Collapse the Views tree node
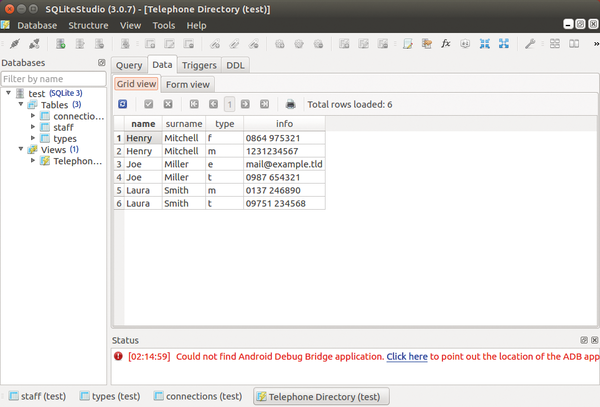The width and height of the screenshot is (600, 407). pyautogui.click(x=21, y=149)
